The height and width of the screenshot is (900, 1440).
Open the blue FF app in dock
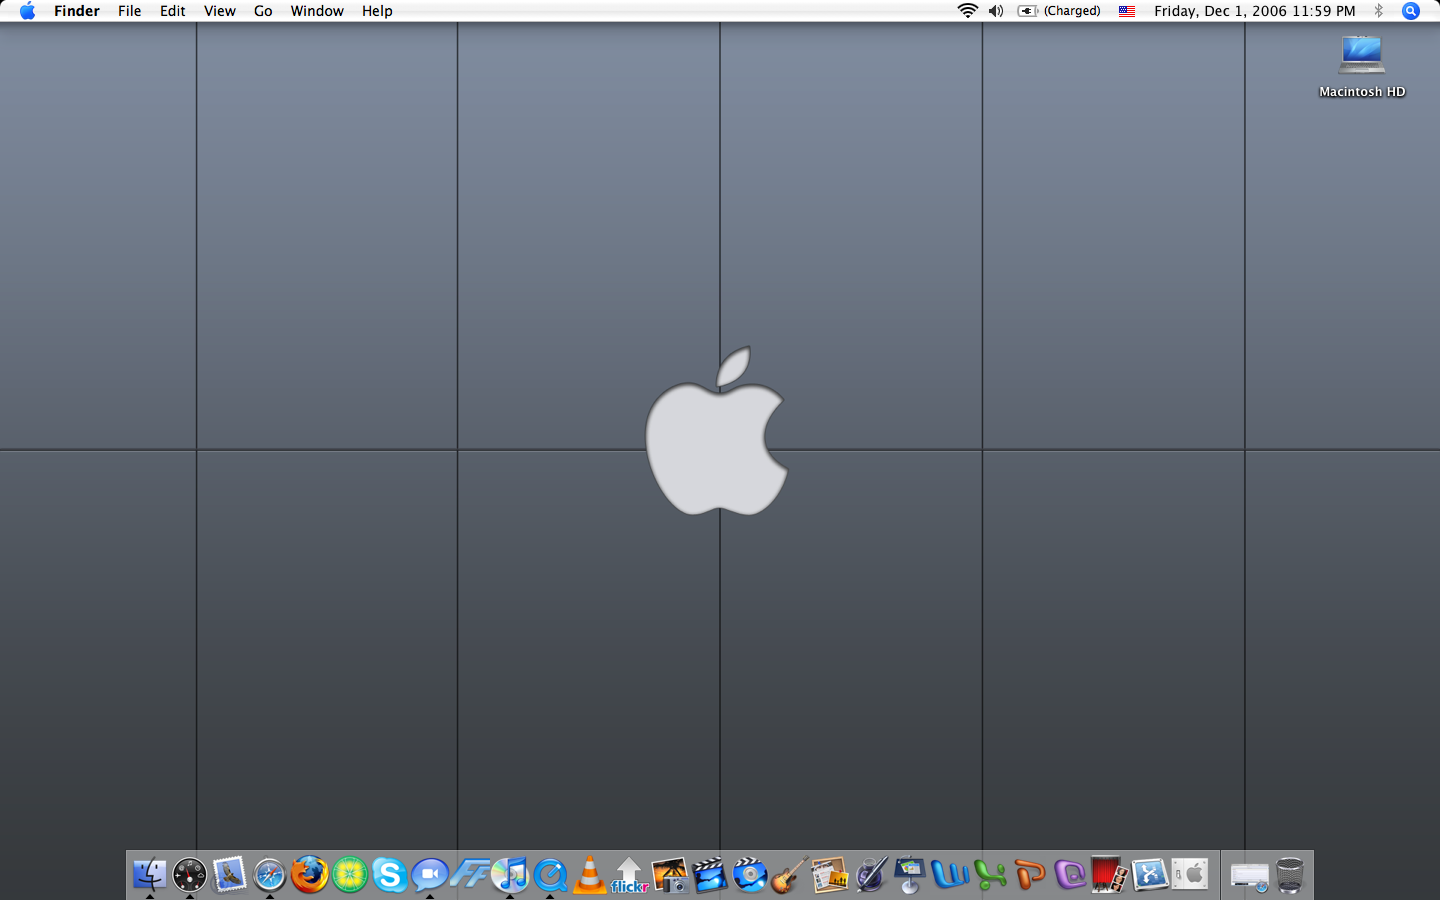coord(470,875)
